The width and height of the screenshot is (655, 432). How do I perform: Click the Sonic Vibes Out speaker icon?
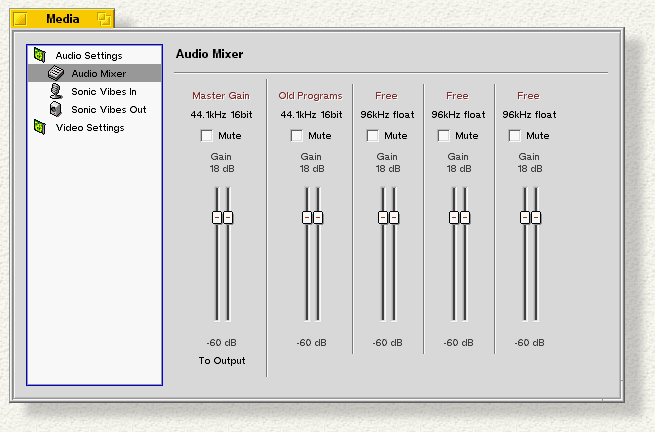[x=57, y=109]
